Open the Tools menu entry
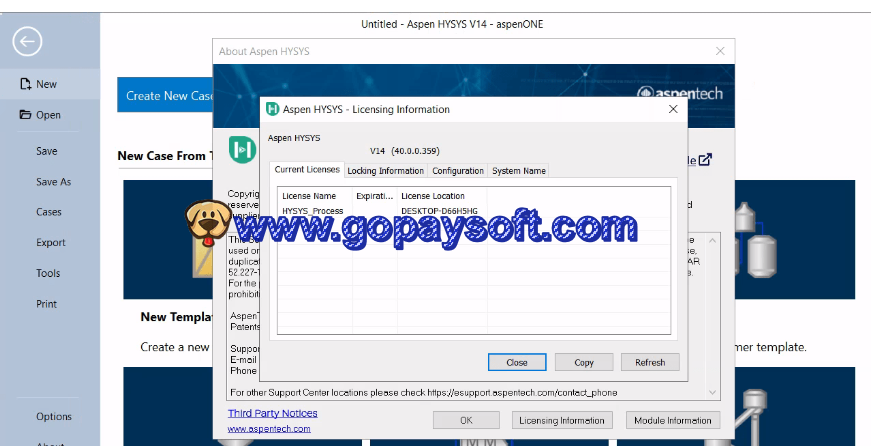Screen dimensions: 871x446 48,273
